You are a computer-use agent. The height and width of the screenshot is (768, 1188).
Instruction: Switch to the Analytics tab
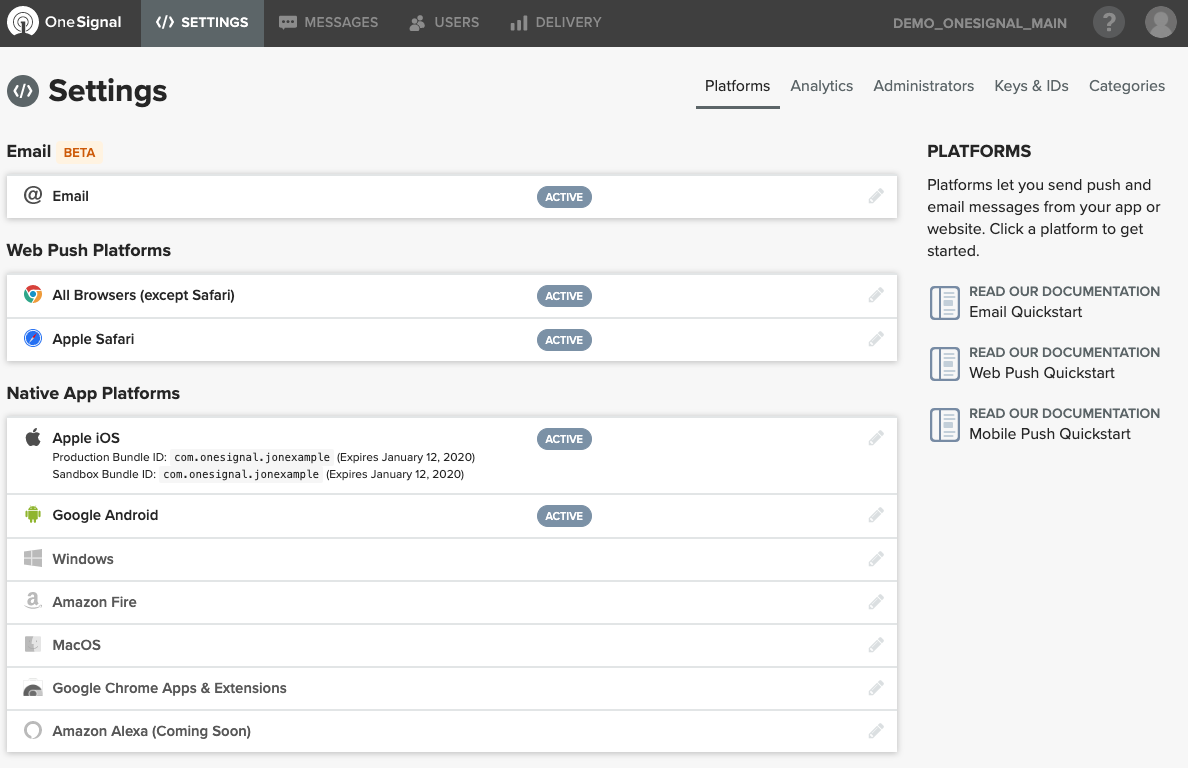(821, 86)
